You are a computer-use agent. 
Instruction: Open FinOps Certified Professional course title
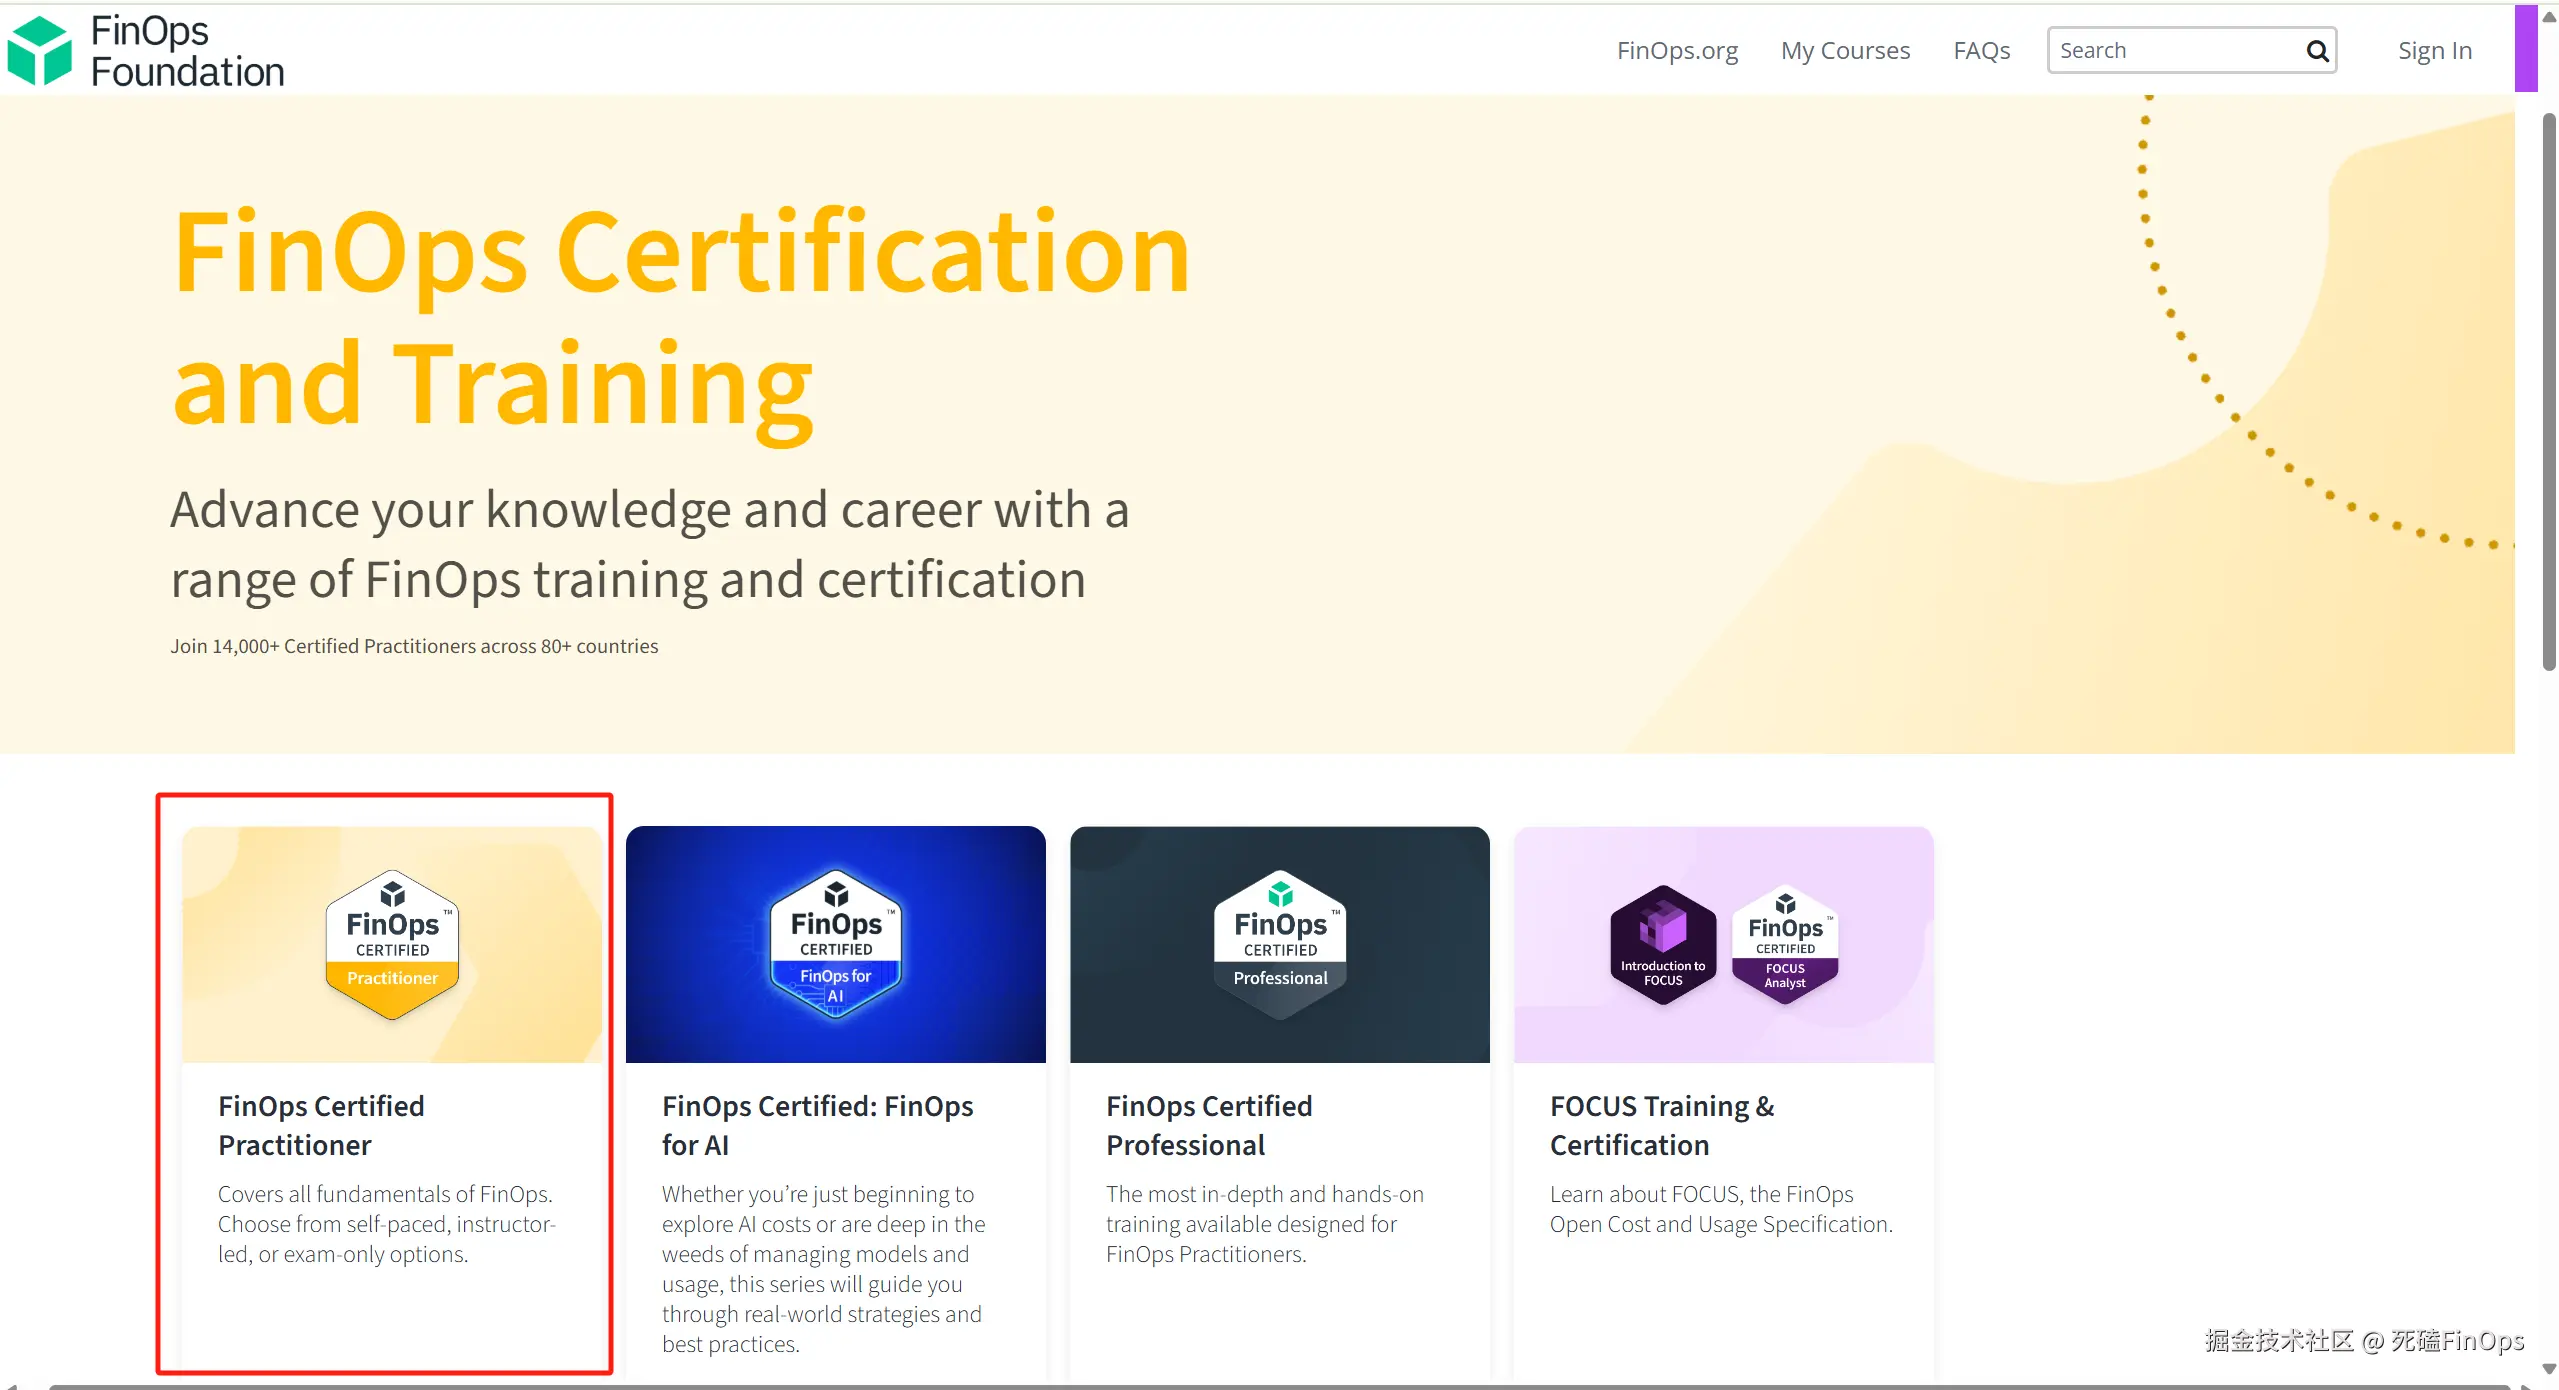pos(1209,1125)
